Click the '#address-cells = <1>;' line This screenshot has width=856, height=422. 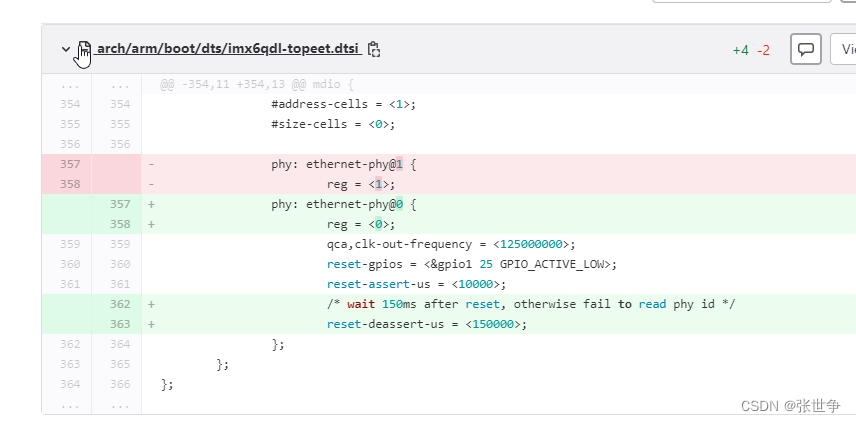pos(344,104)
